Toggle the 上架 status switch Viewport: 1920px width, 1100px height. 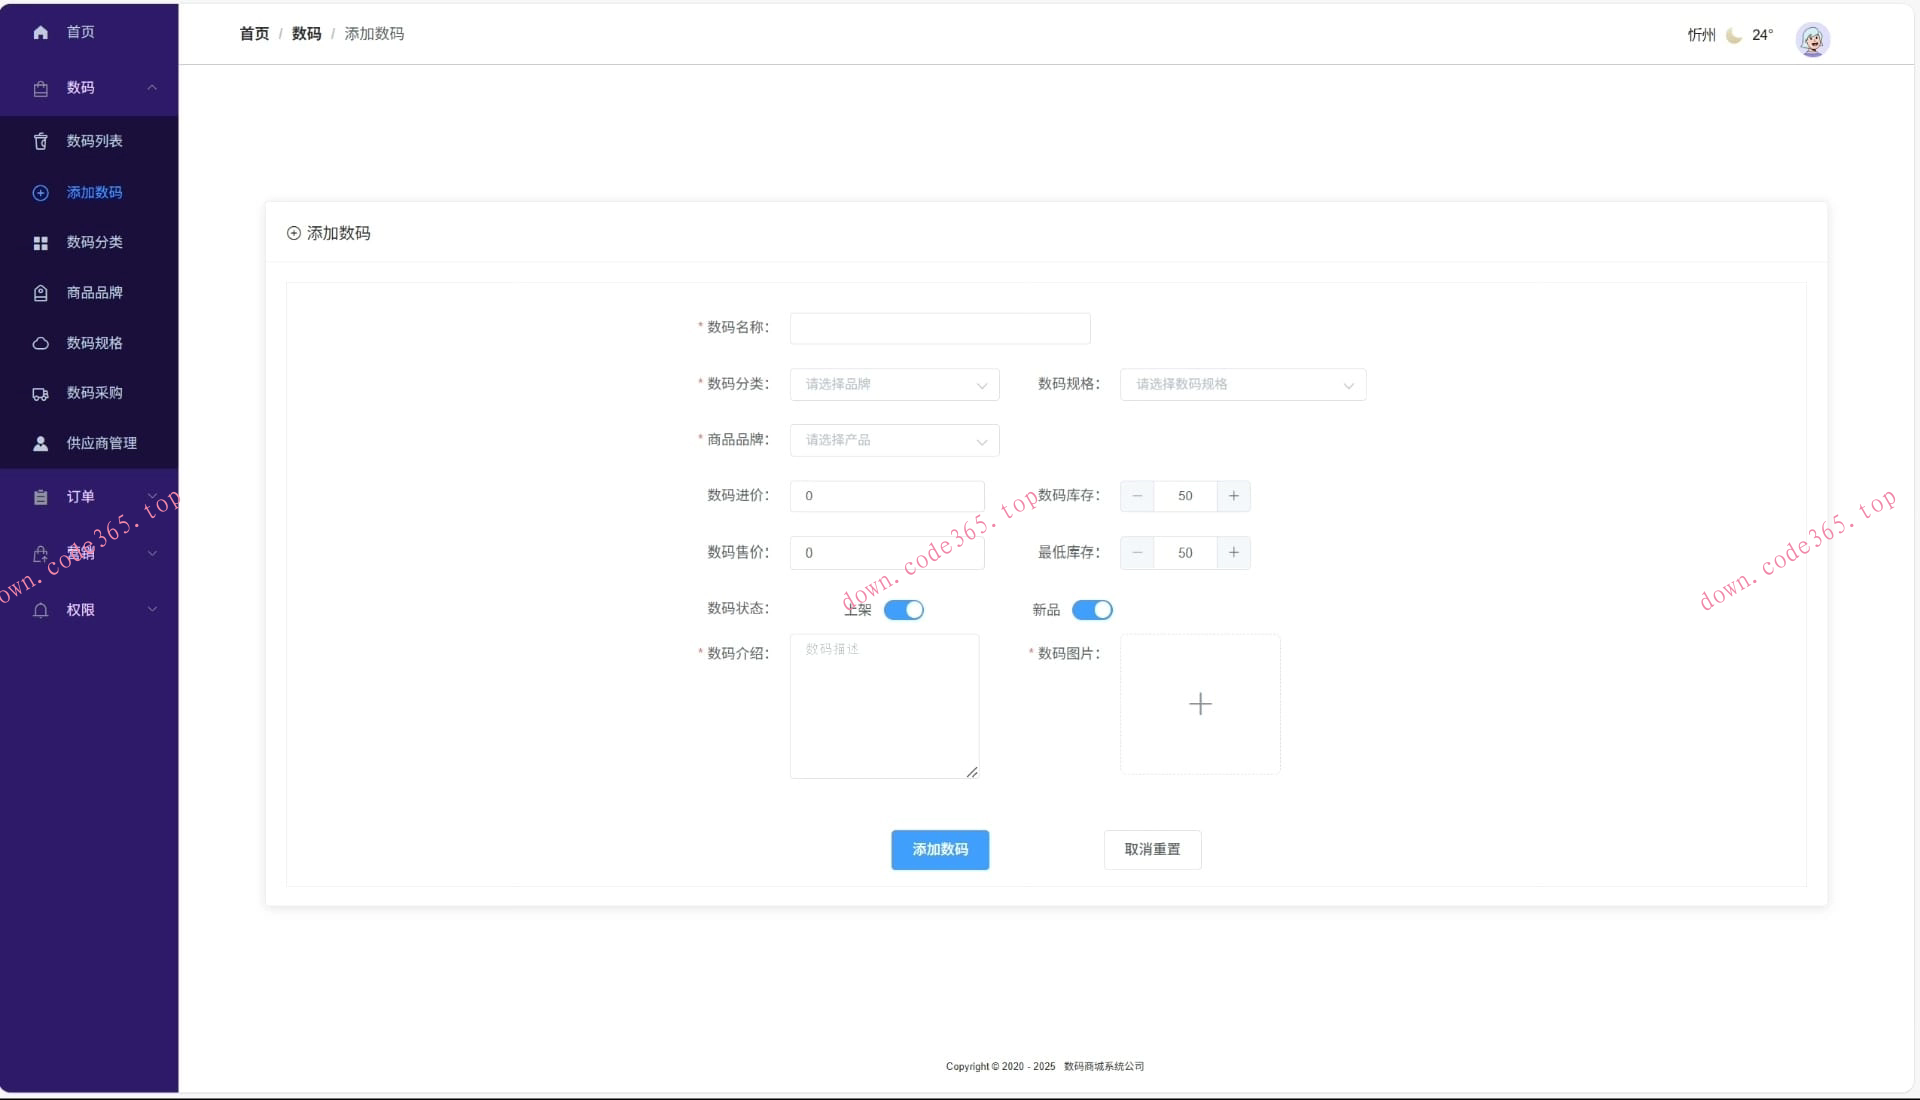pos(903,610)
